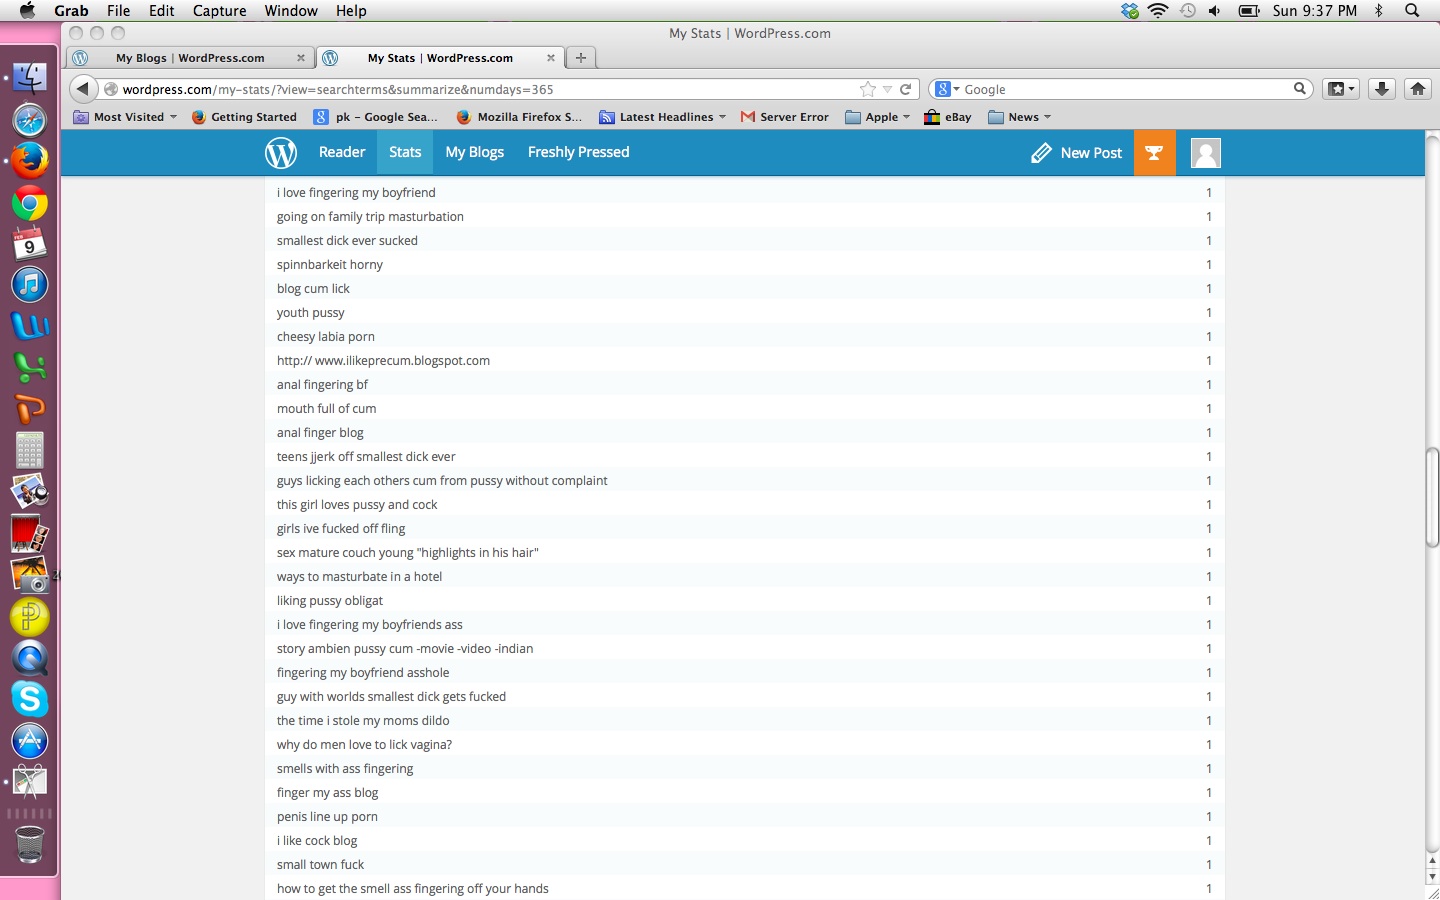Switch to the My Blogs browser tab

click(x=190, y=58)
